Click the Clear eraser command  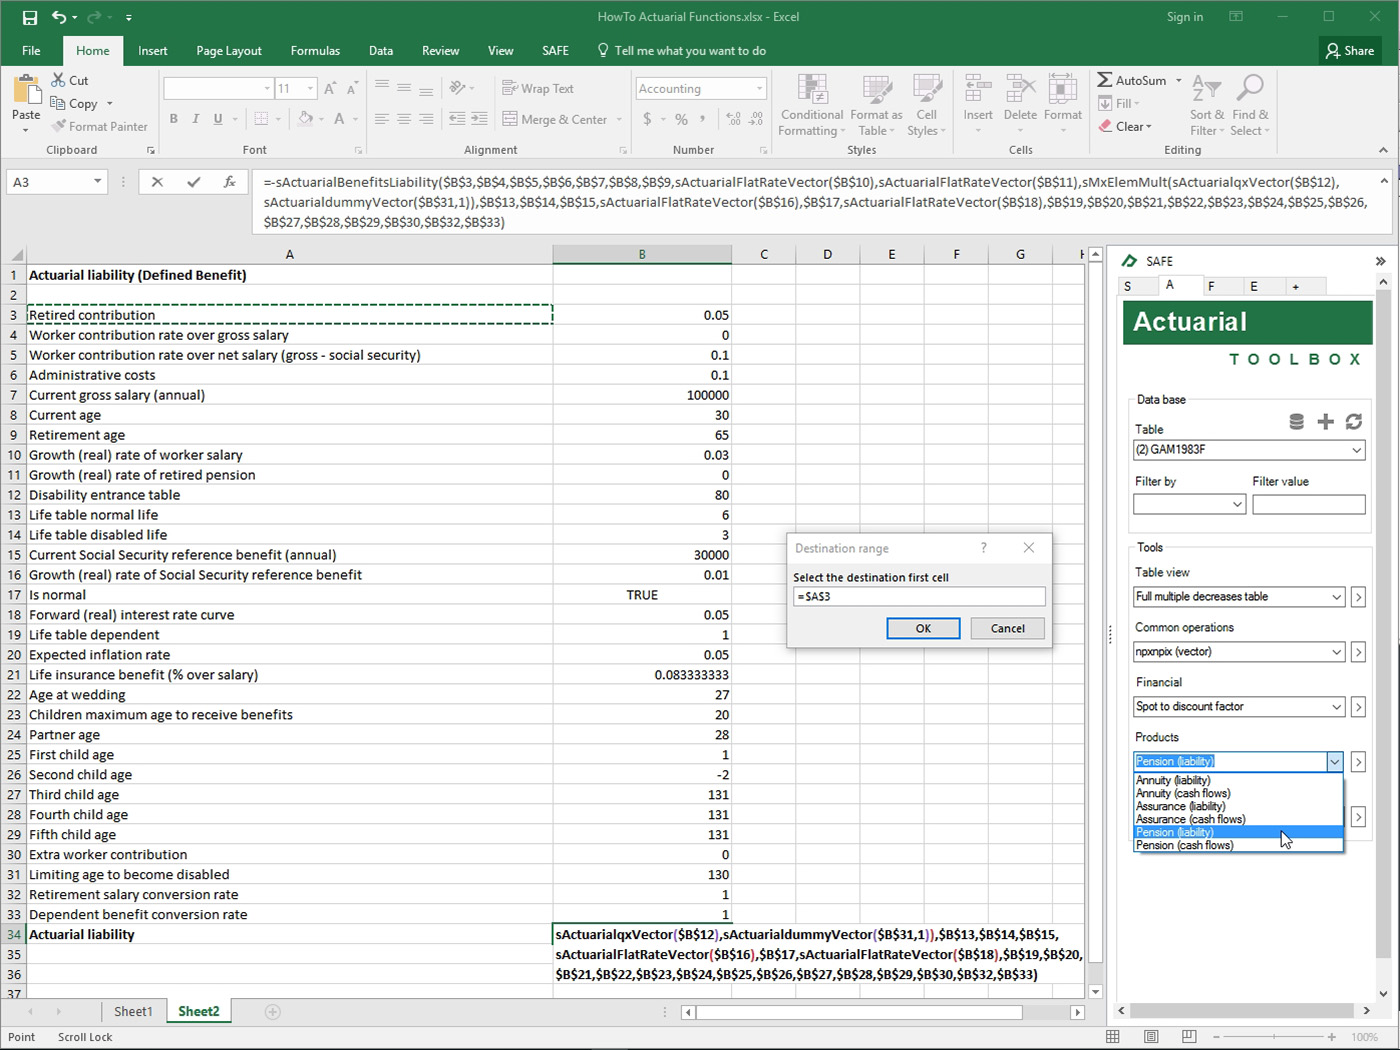click(1125, 126)
